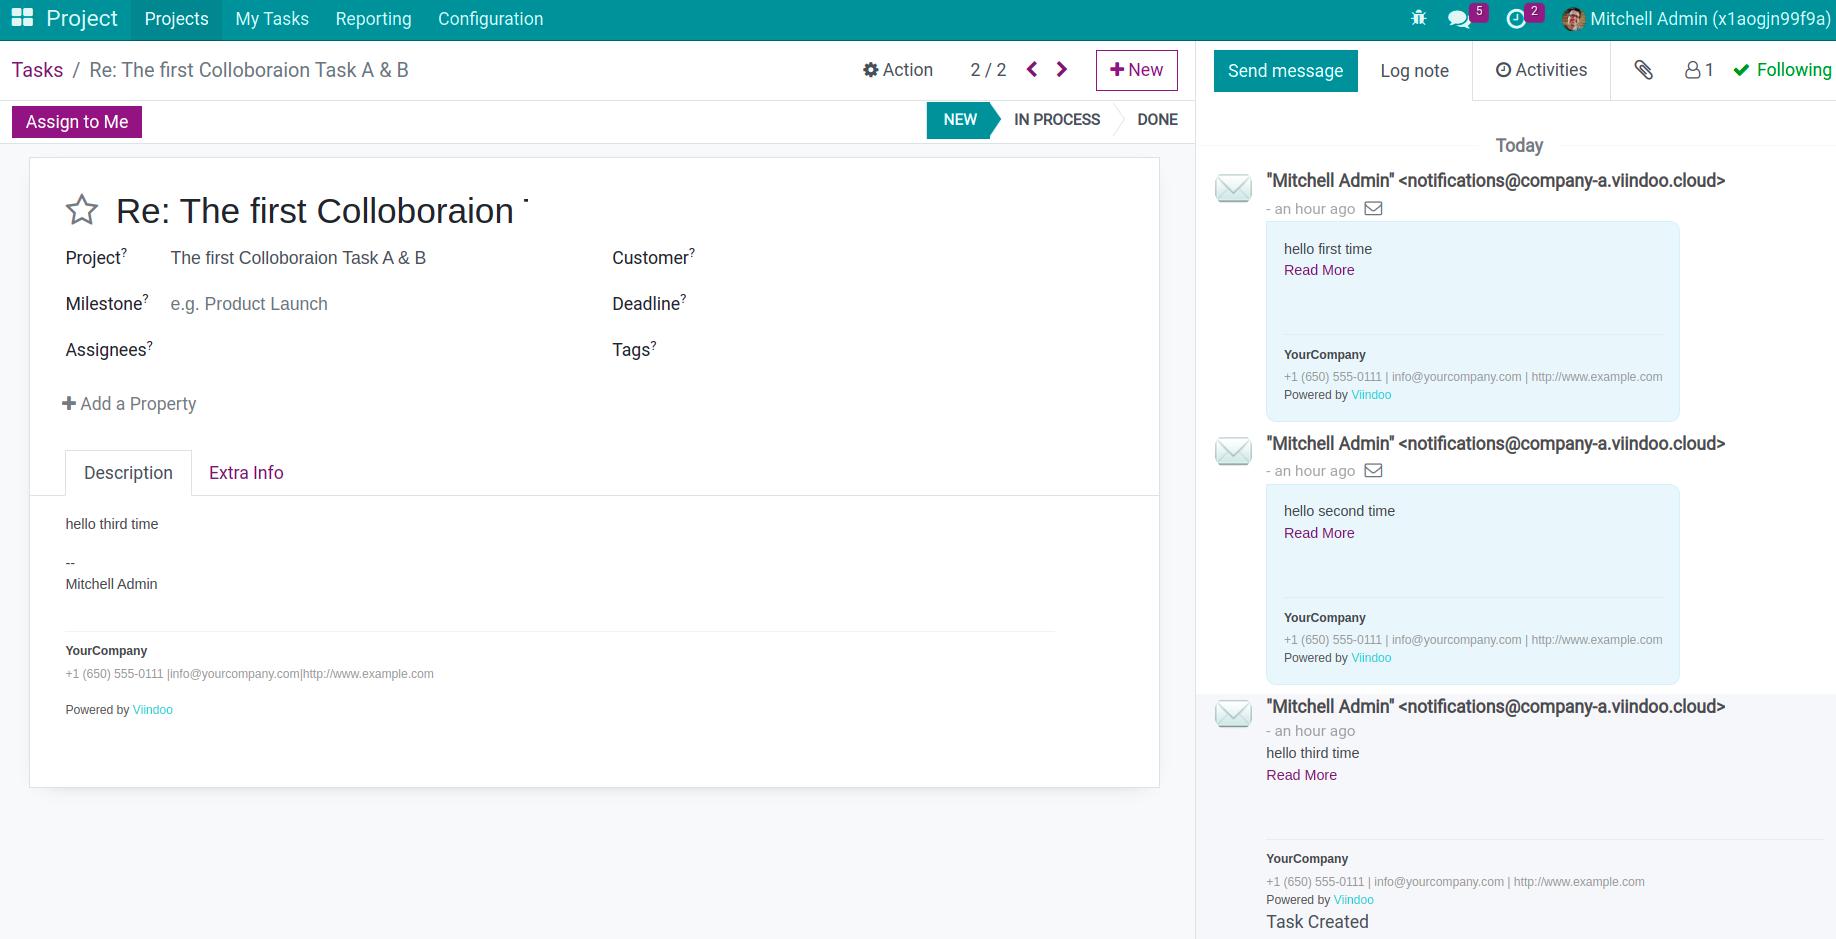Toggle the priority star on task title

click(82, 210)
